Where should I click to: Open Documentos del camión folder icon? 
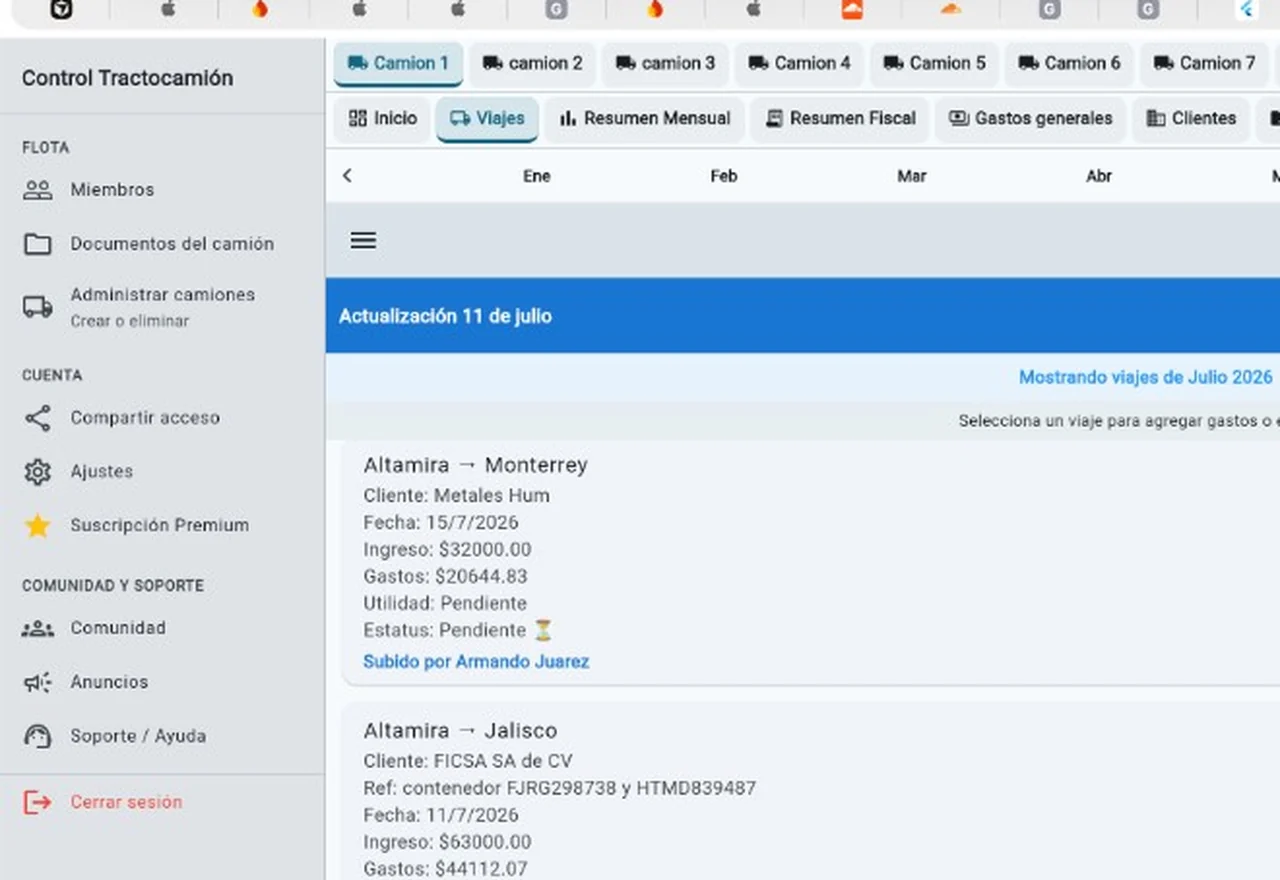click(37, 244)
